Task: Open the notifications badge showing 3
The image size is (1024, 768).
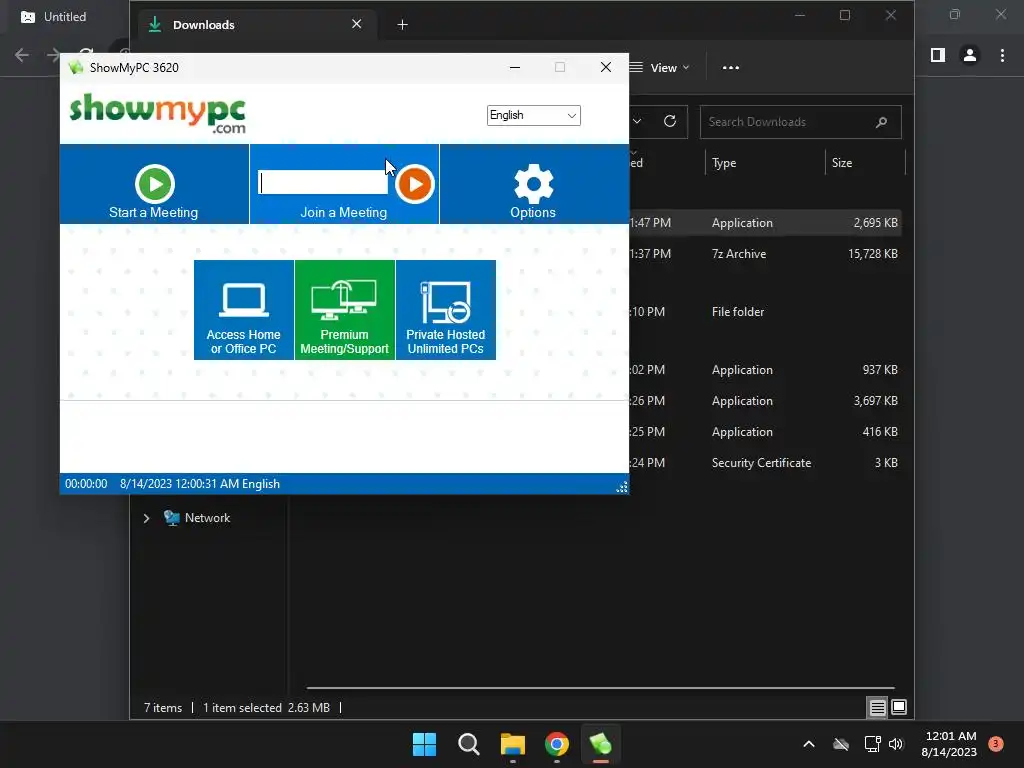Action: (x=996, y=744)
